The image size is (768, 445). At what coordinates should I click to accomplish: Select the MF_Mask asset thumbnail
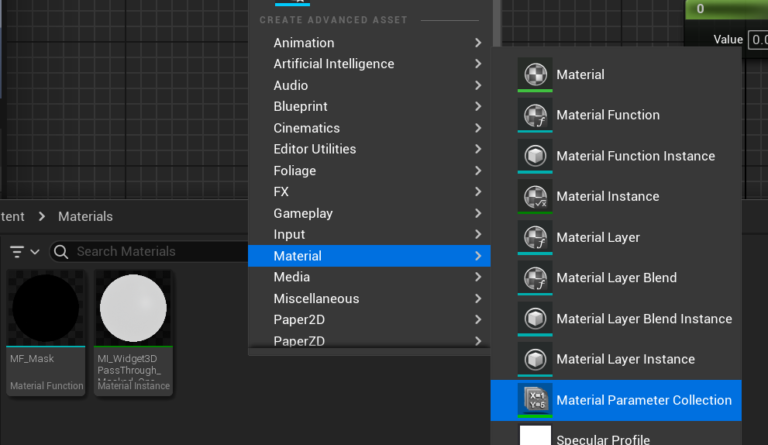tap(45, 310)
